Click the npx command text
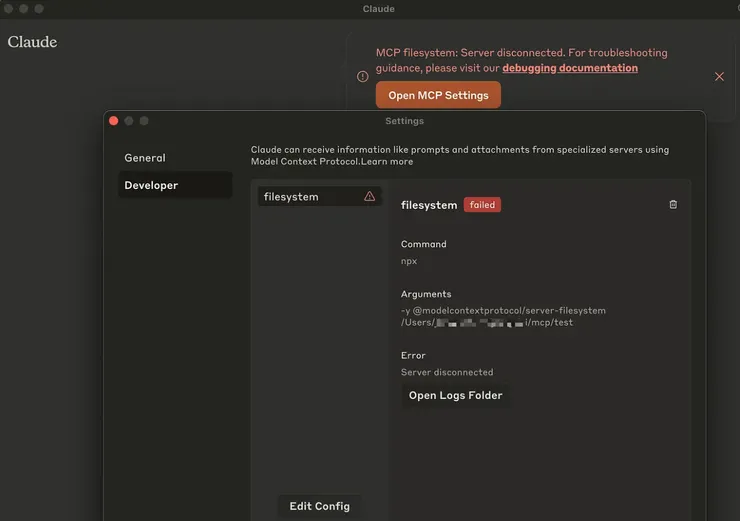The width and height of the screenshot is (740, 521). (x=409, y=261)
